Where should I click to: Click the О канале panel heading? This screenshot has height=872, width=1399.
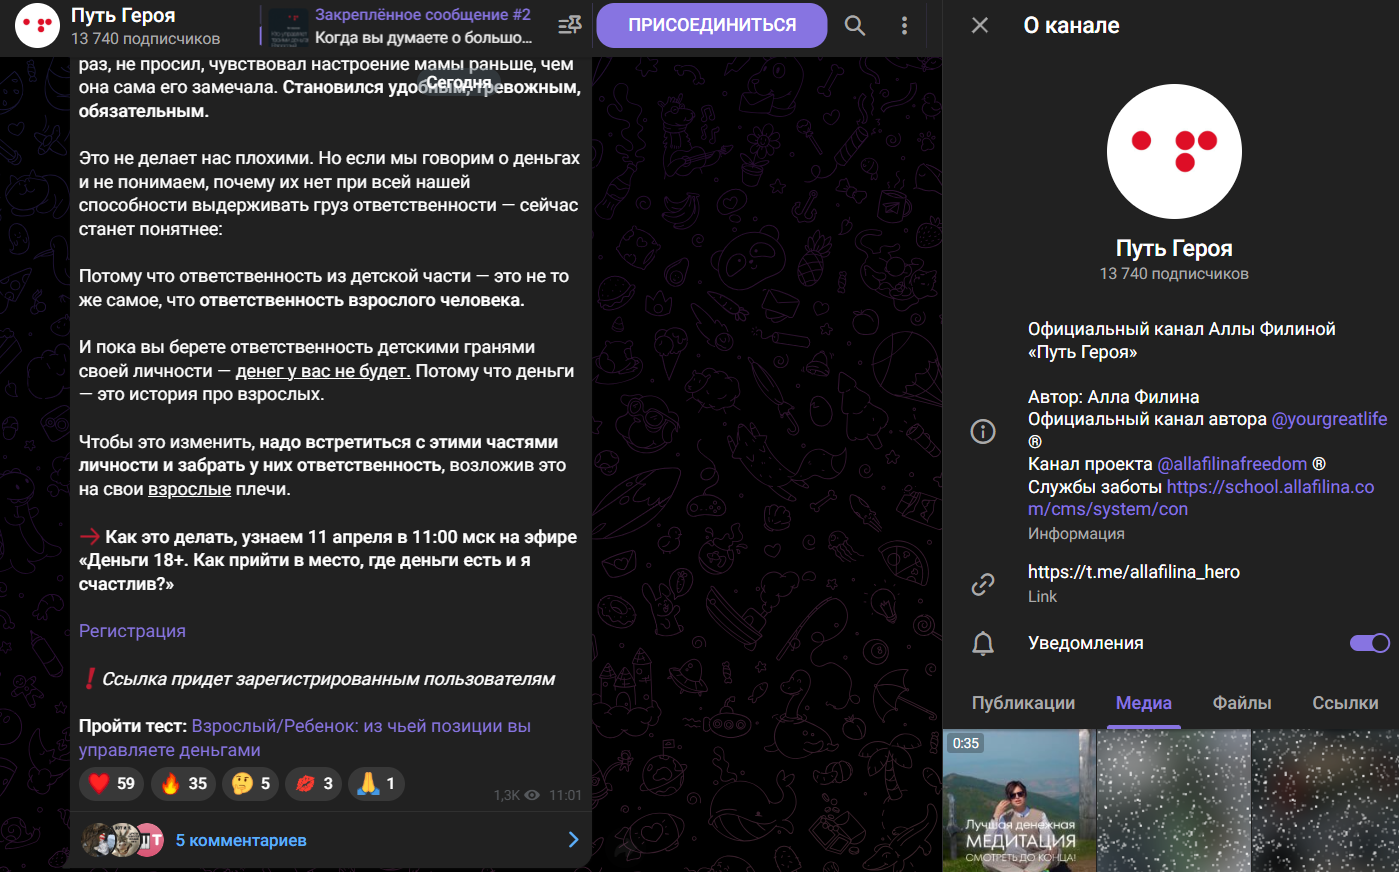pyautogui.click(x=1071, y=26)
